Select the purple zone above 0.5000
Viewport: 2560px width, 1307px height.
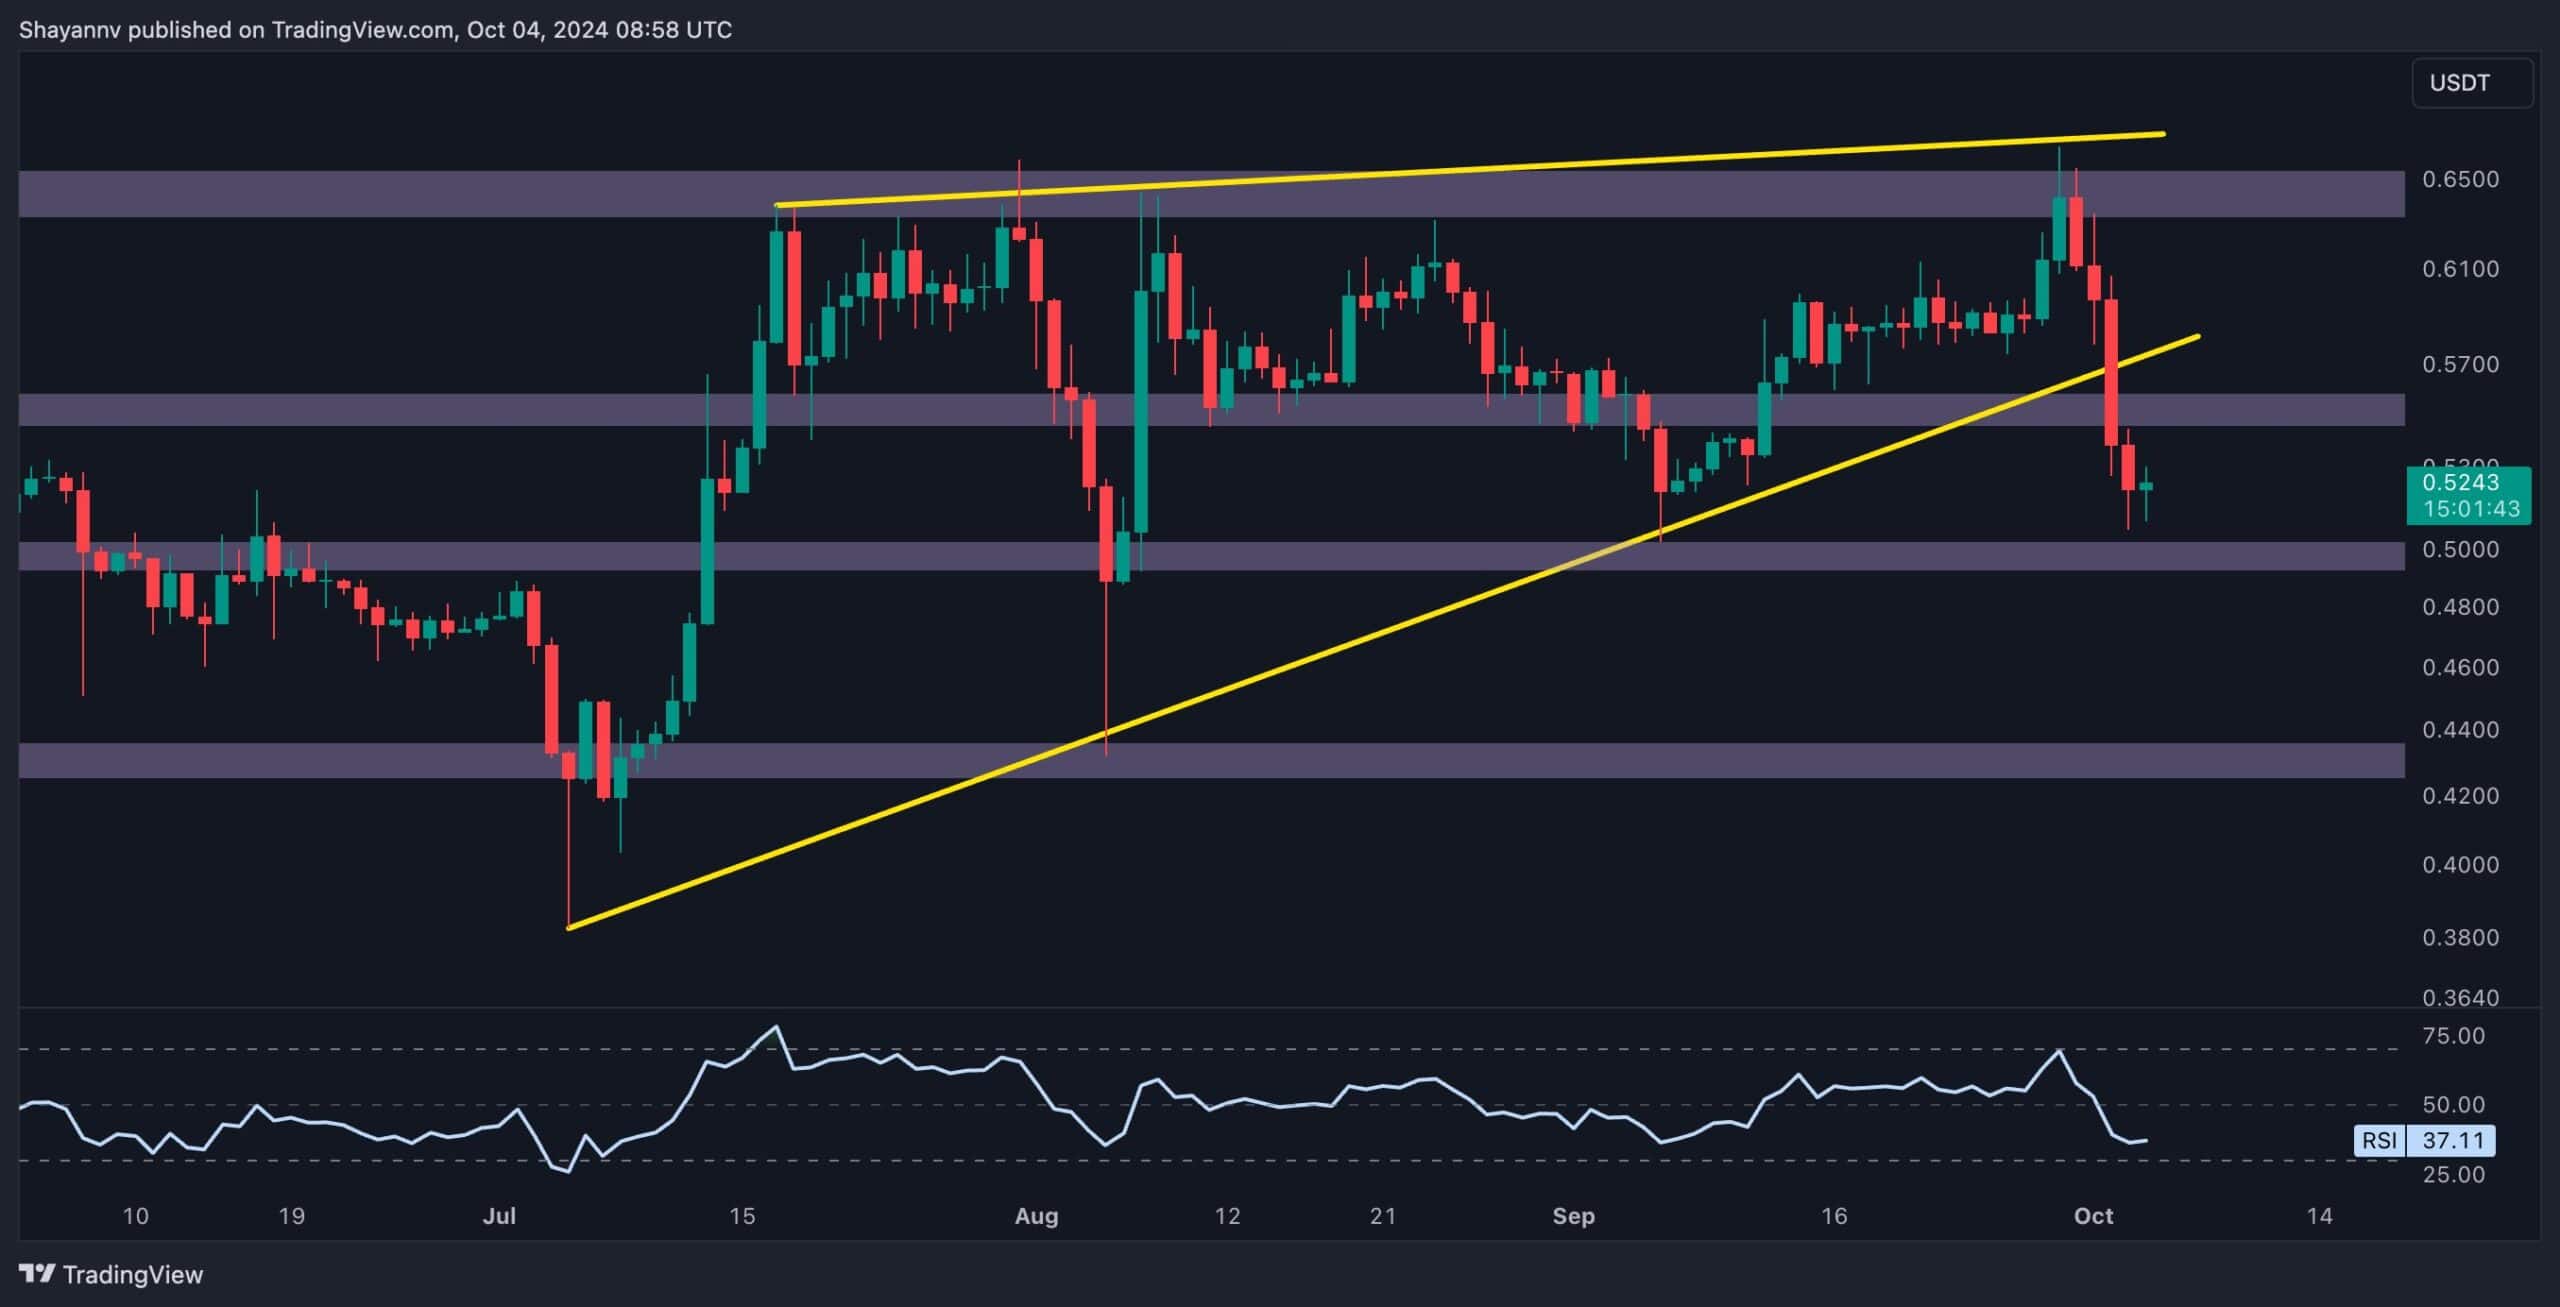1211,410
